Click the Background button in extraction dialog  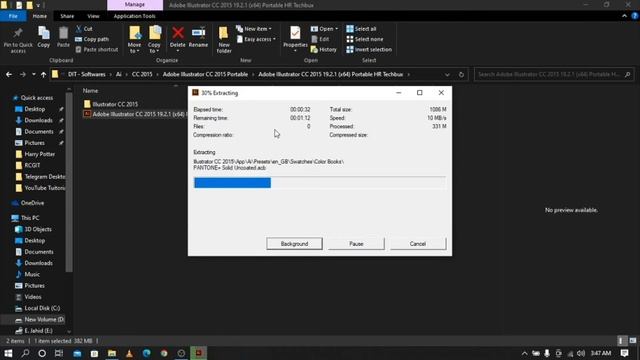(294, 244)
